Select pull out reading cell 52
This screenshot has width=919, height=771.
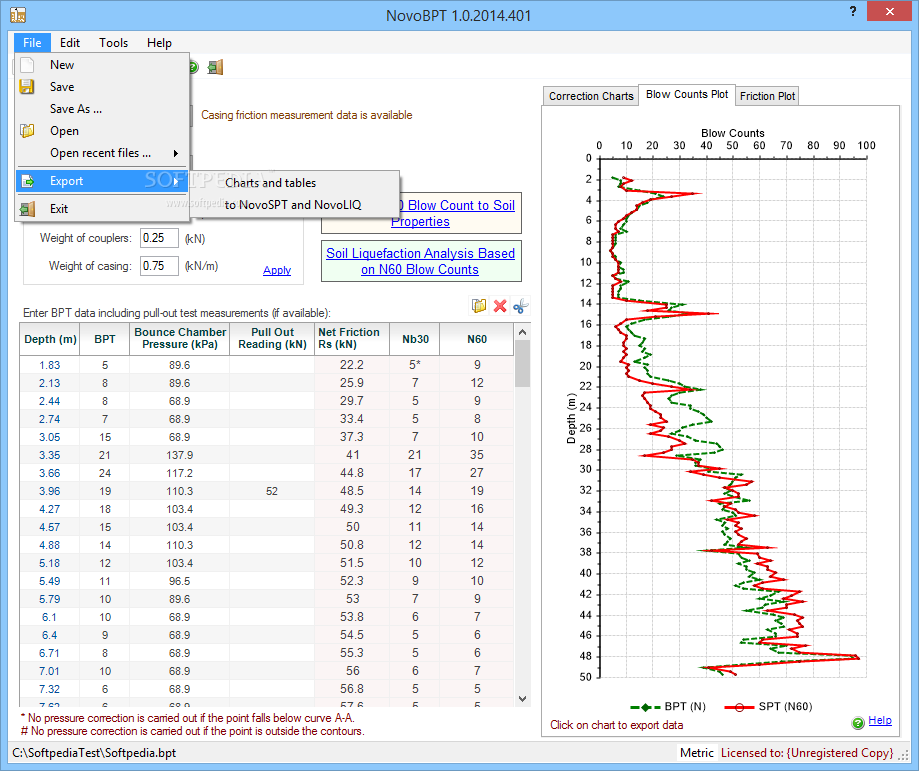click(x=272, y=491)
